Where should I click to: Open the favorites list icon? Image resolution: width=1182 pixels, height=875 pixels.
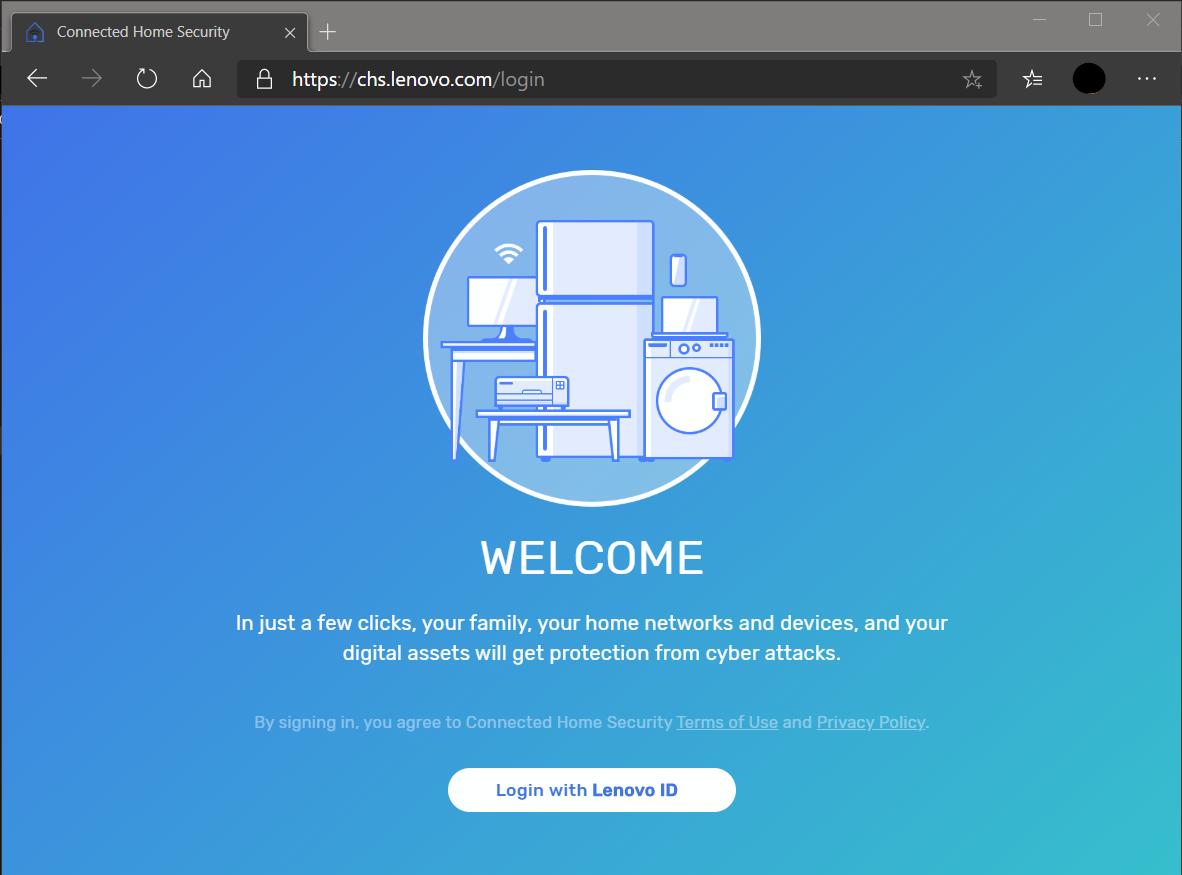[1033, 78]
